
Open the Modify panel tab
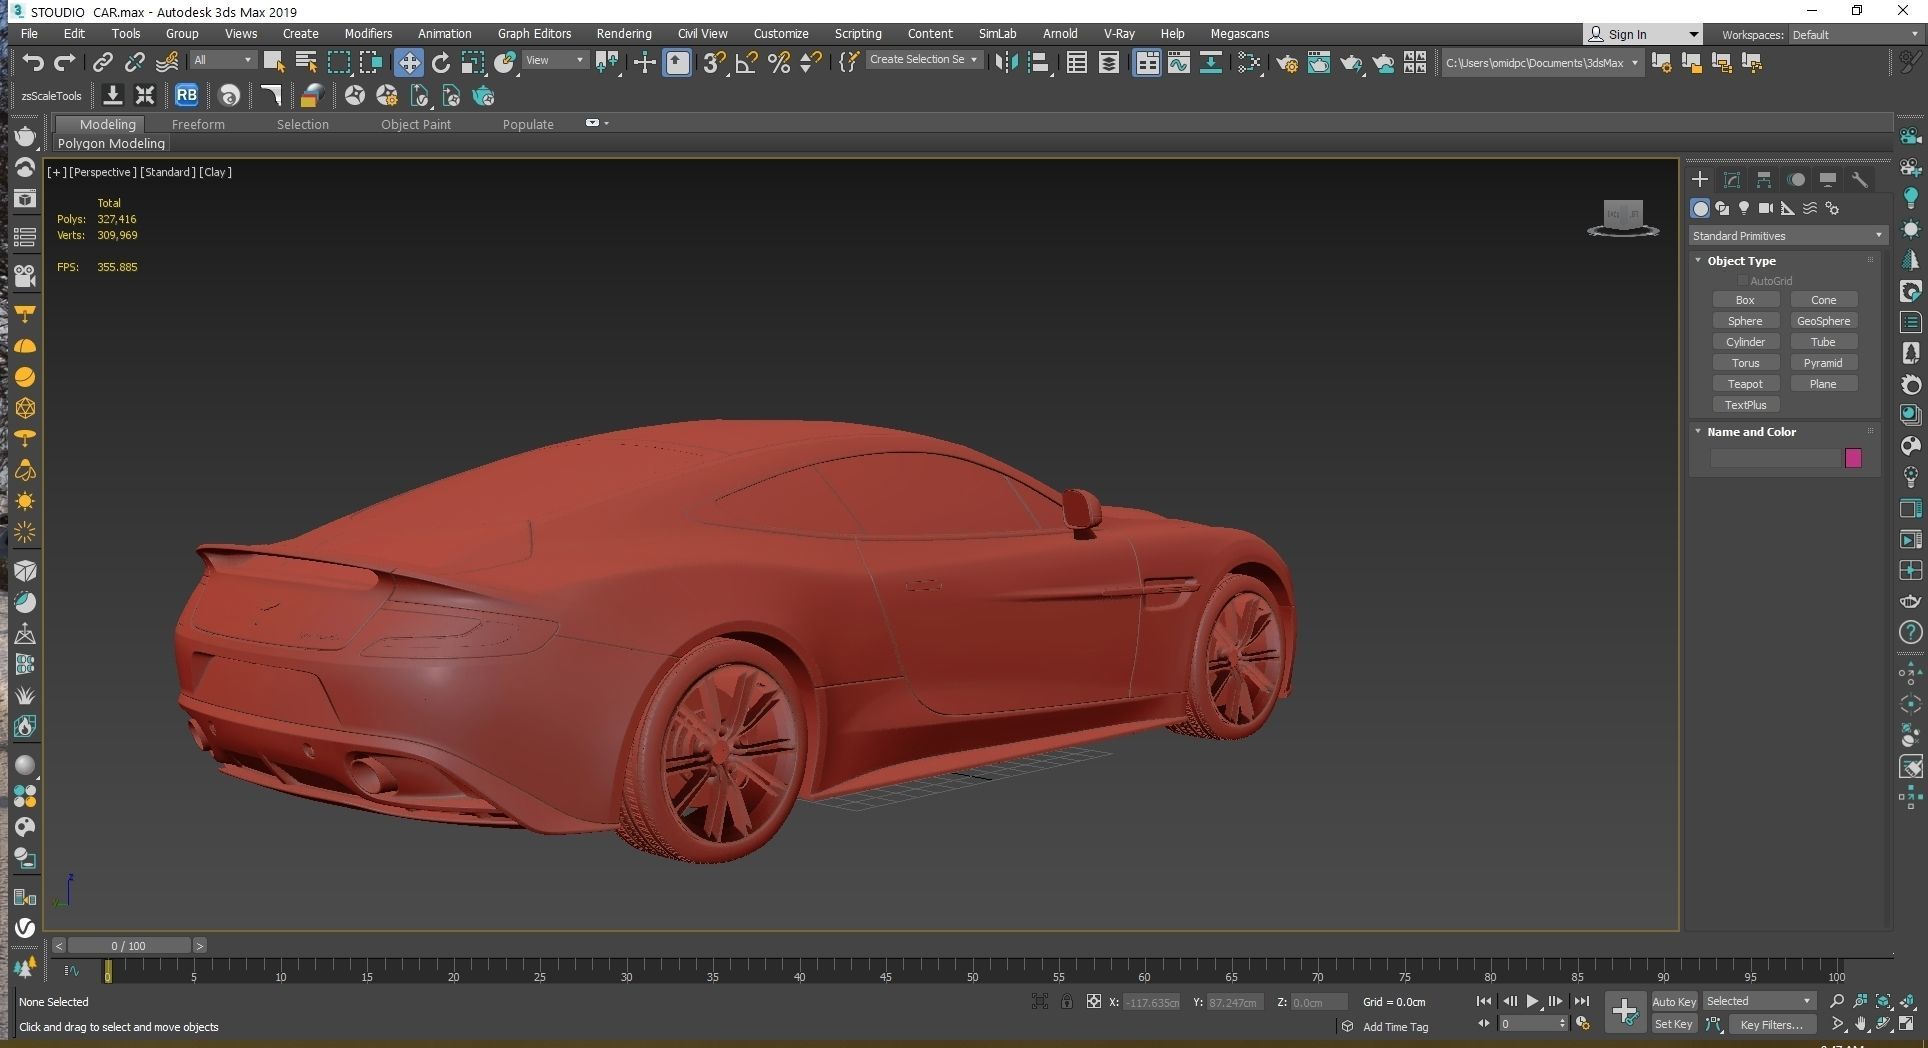[1732, 180]
